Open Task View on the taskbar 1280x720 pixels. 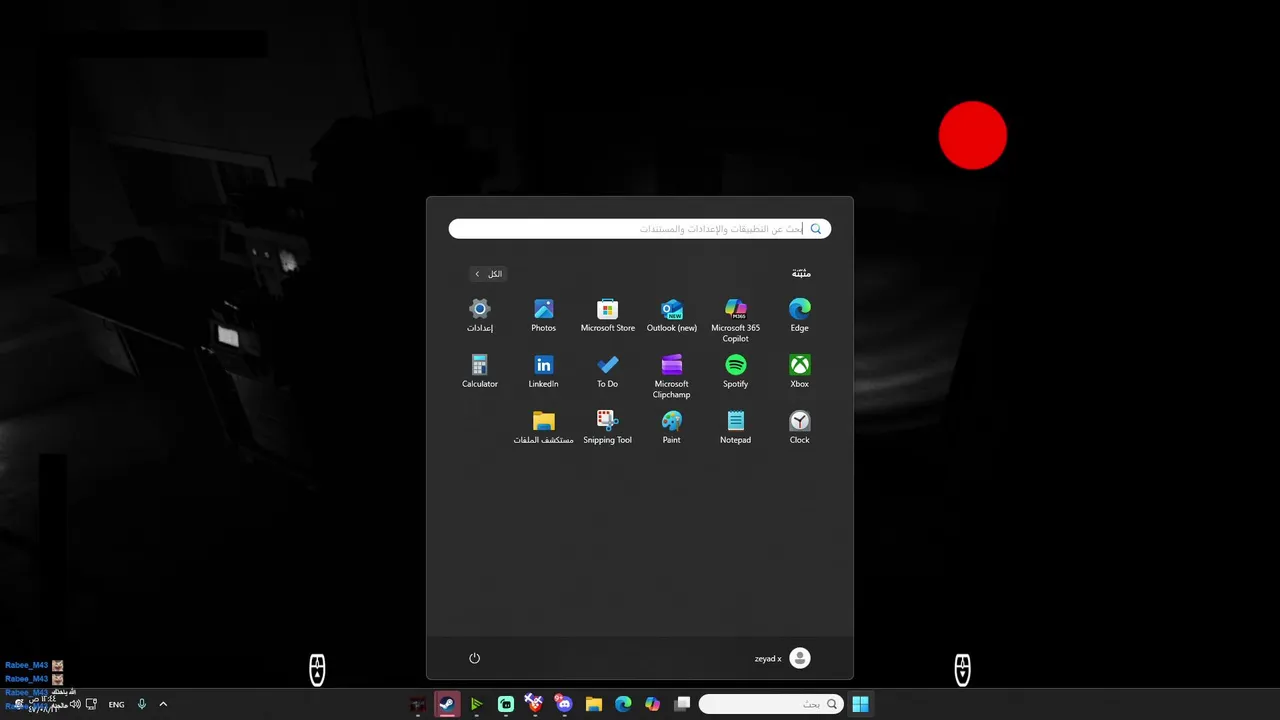click(x=682, y=705)
